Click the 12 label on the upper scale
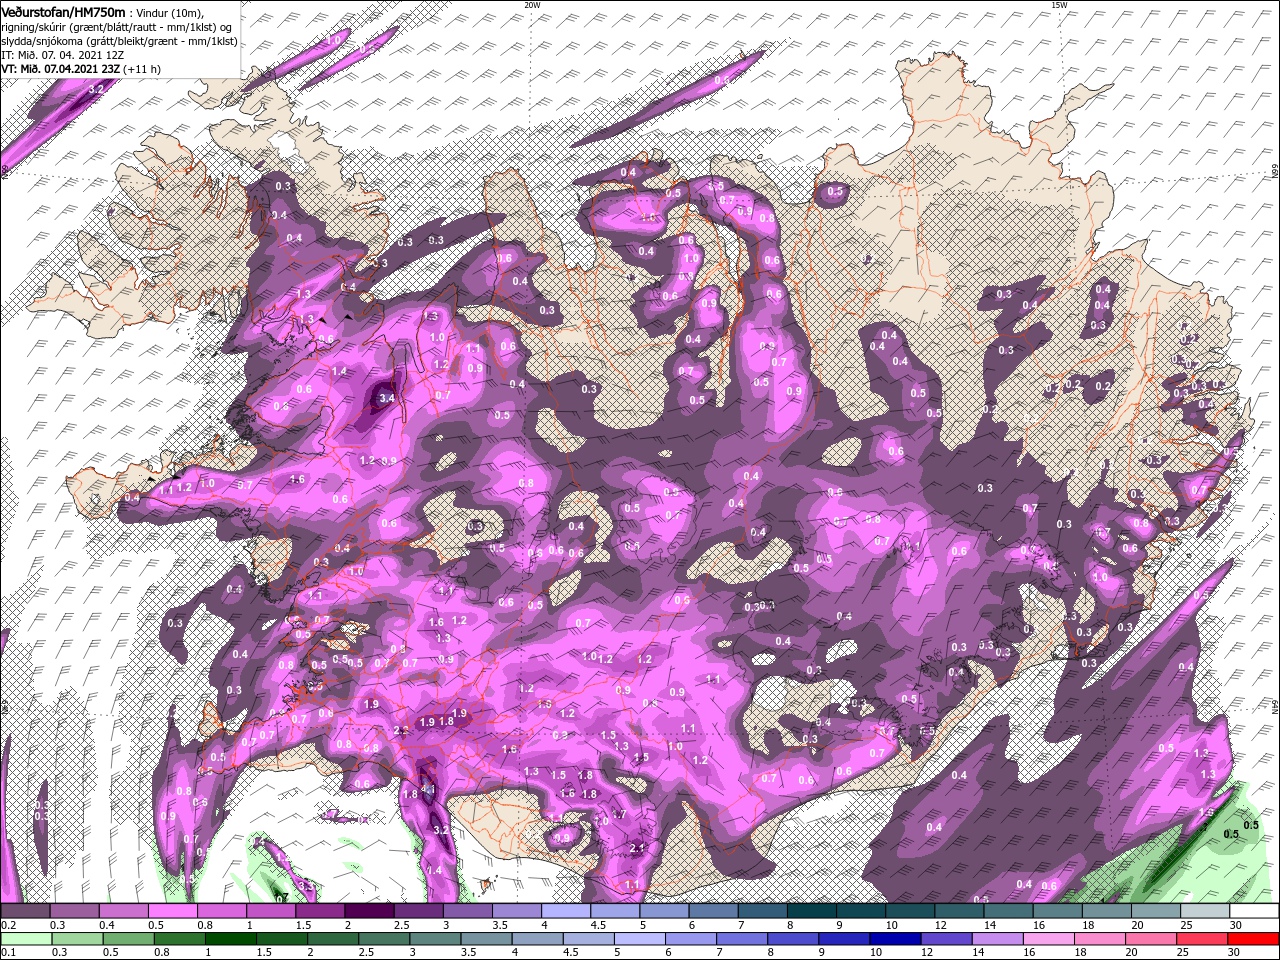Viewport: 1280px width, 960px height. pos(941,925)
